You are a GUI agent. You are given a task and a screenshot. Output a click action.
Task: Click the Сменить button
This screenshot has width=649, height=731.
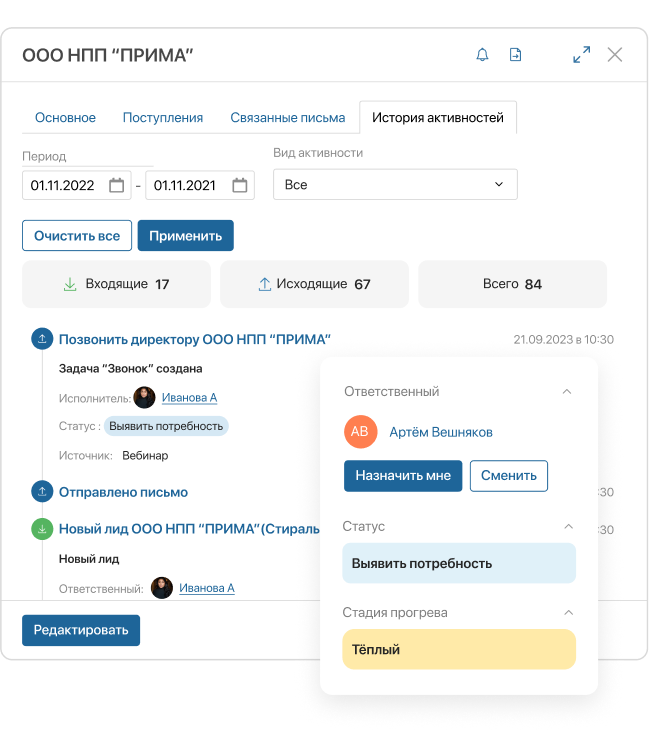pyautogui.click(x=509, y=476)
